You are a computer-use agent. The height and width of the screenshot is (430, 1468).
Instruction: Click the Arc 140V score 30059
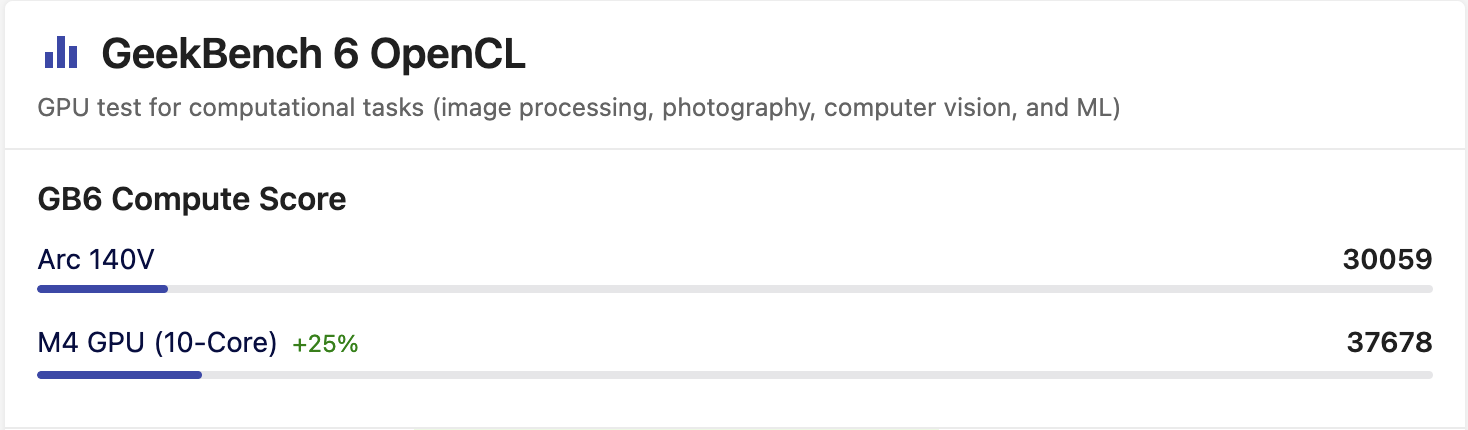click(x=1387, y=260)
